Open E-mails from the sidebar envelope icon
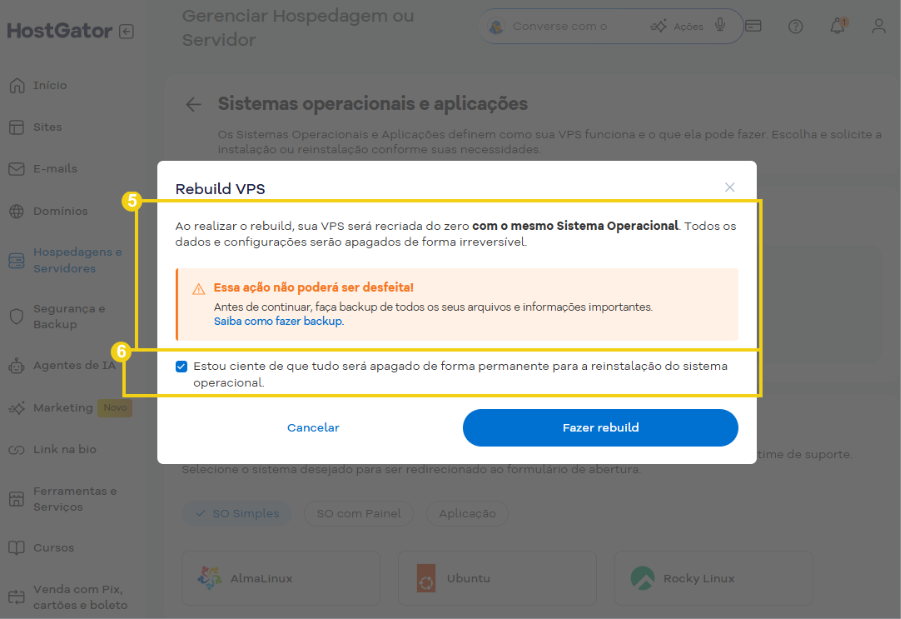Image resolution: width=901 pixels, height=619 pixels. pyautogui.click(x=15, y=169)
